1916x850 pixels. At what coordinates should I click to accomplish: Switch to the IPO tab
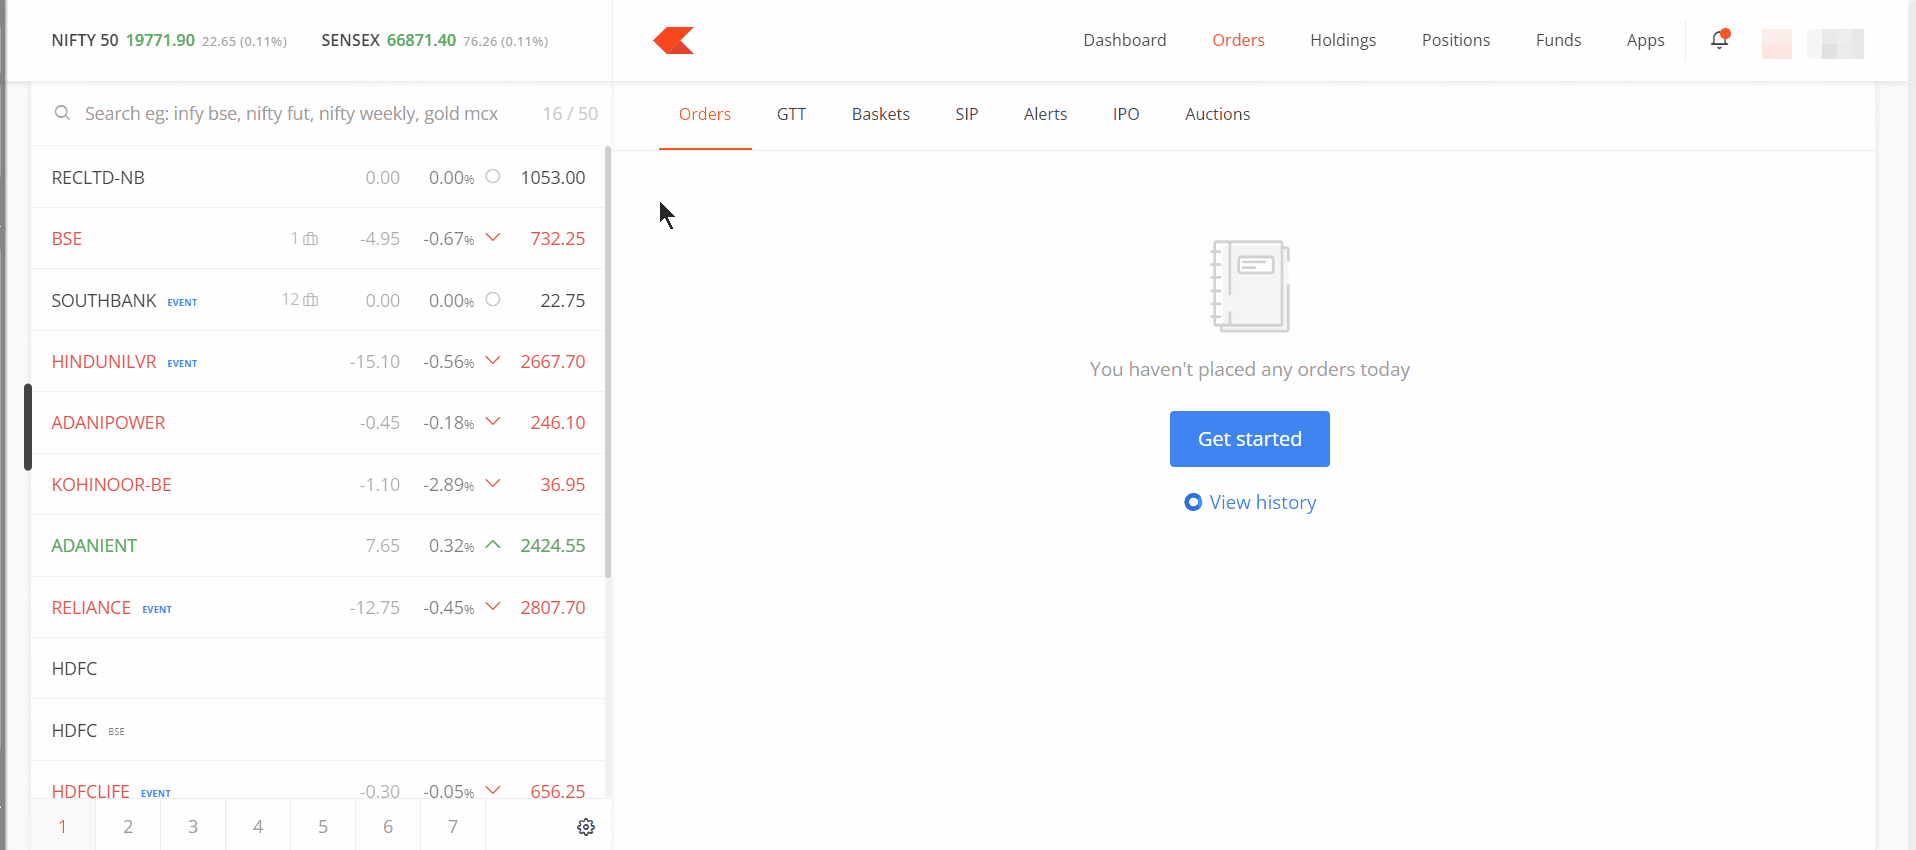click(1126, 114)
